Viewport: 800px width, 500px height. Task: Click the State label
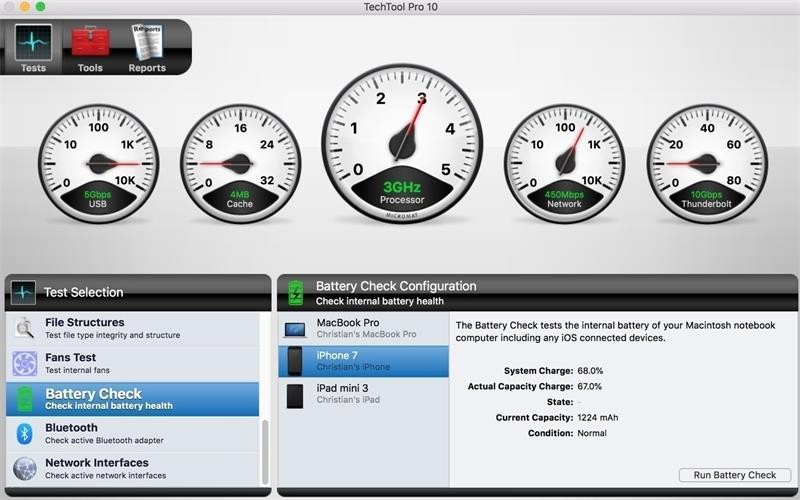(560, 402)
